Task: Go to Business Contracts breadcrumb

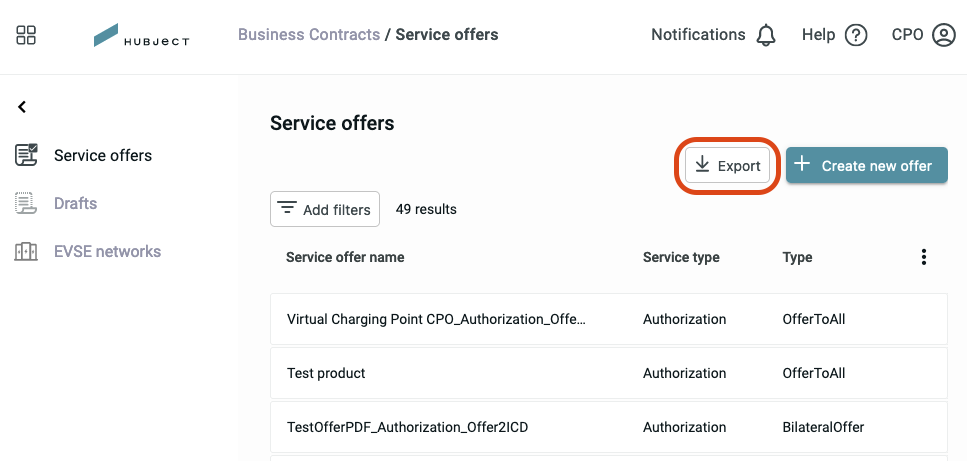Action: (x=309, y=35)
